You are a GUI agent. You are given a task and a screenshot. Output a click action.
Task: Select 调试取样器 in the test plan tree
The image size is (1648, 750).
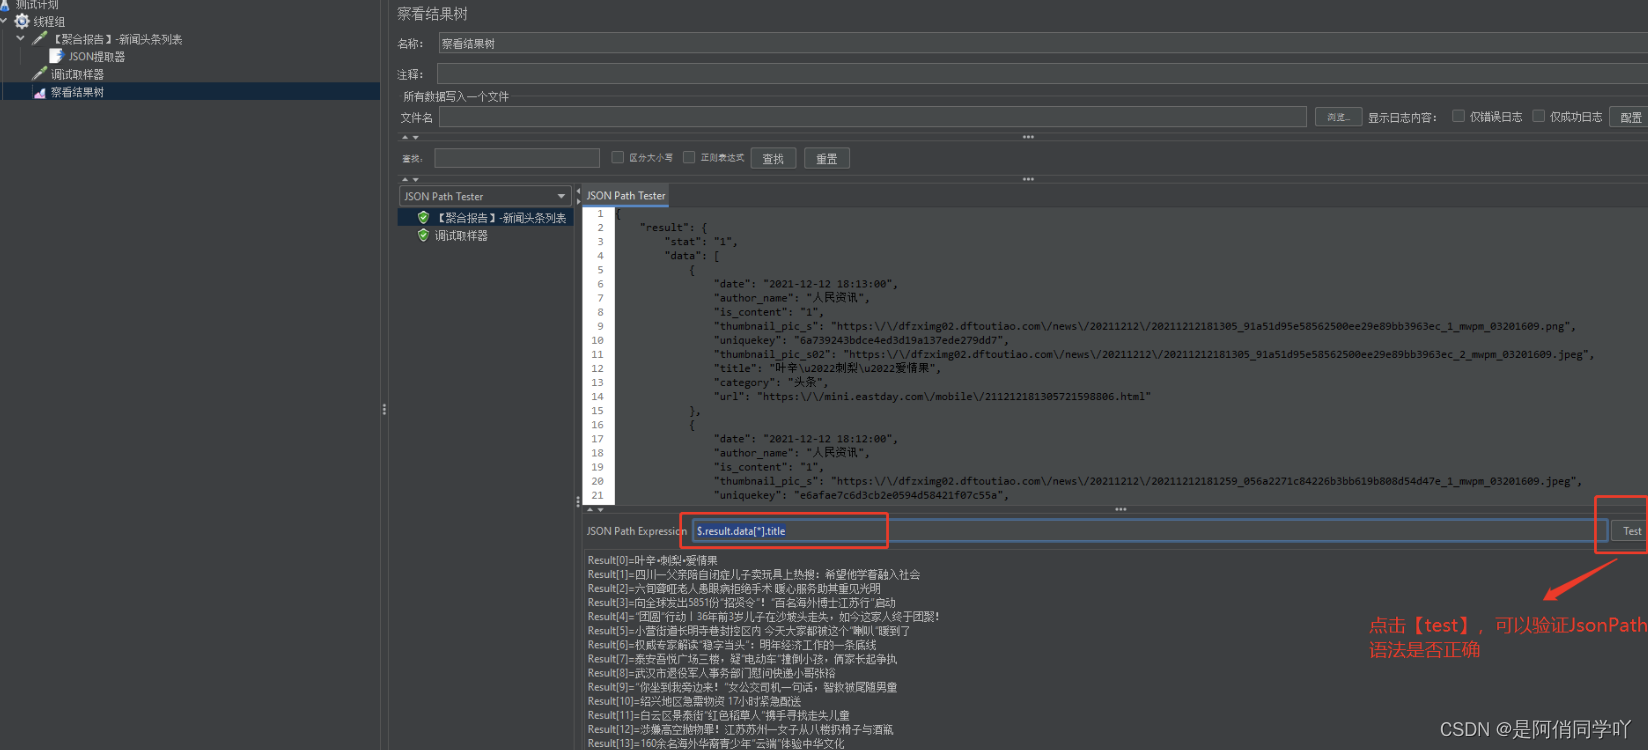tap(77, 74)
